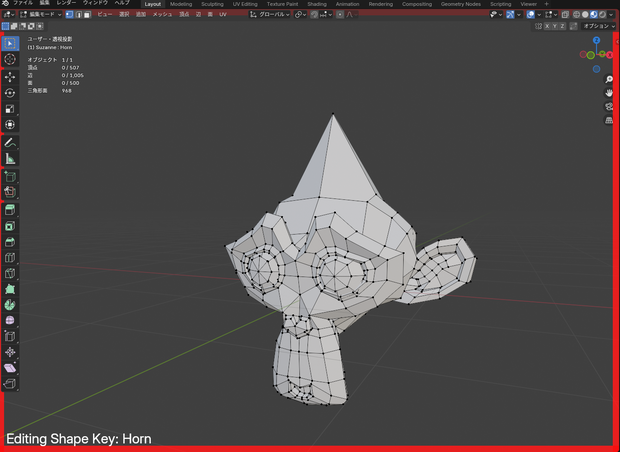620x452 pixels.
Task: Switch to wireframe viewport shading
Action: [x=577, y=15]
